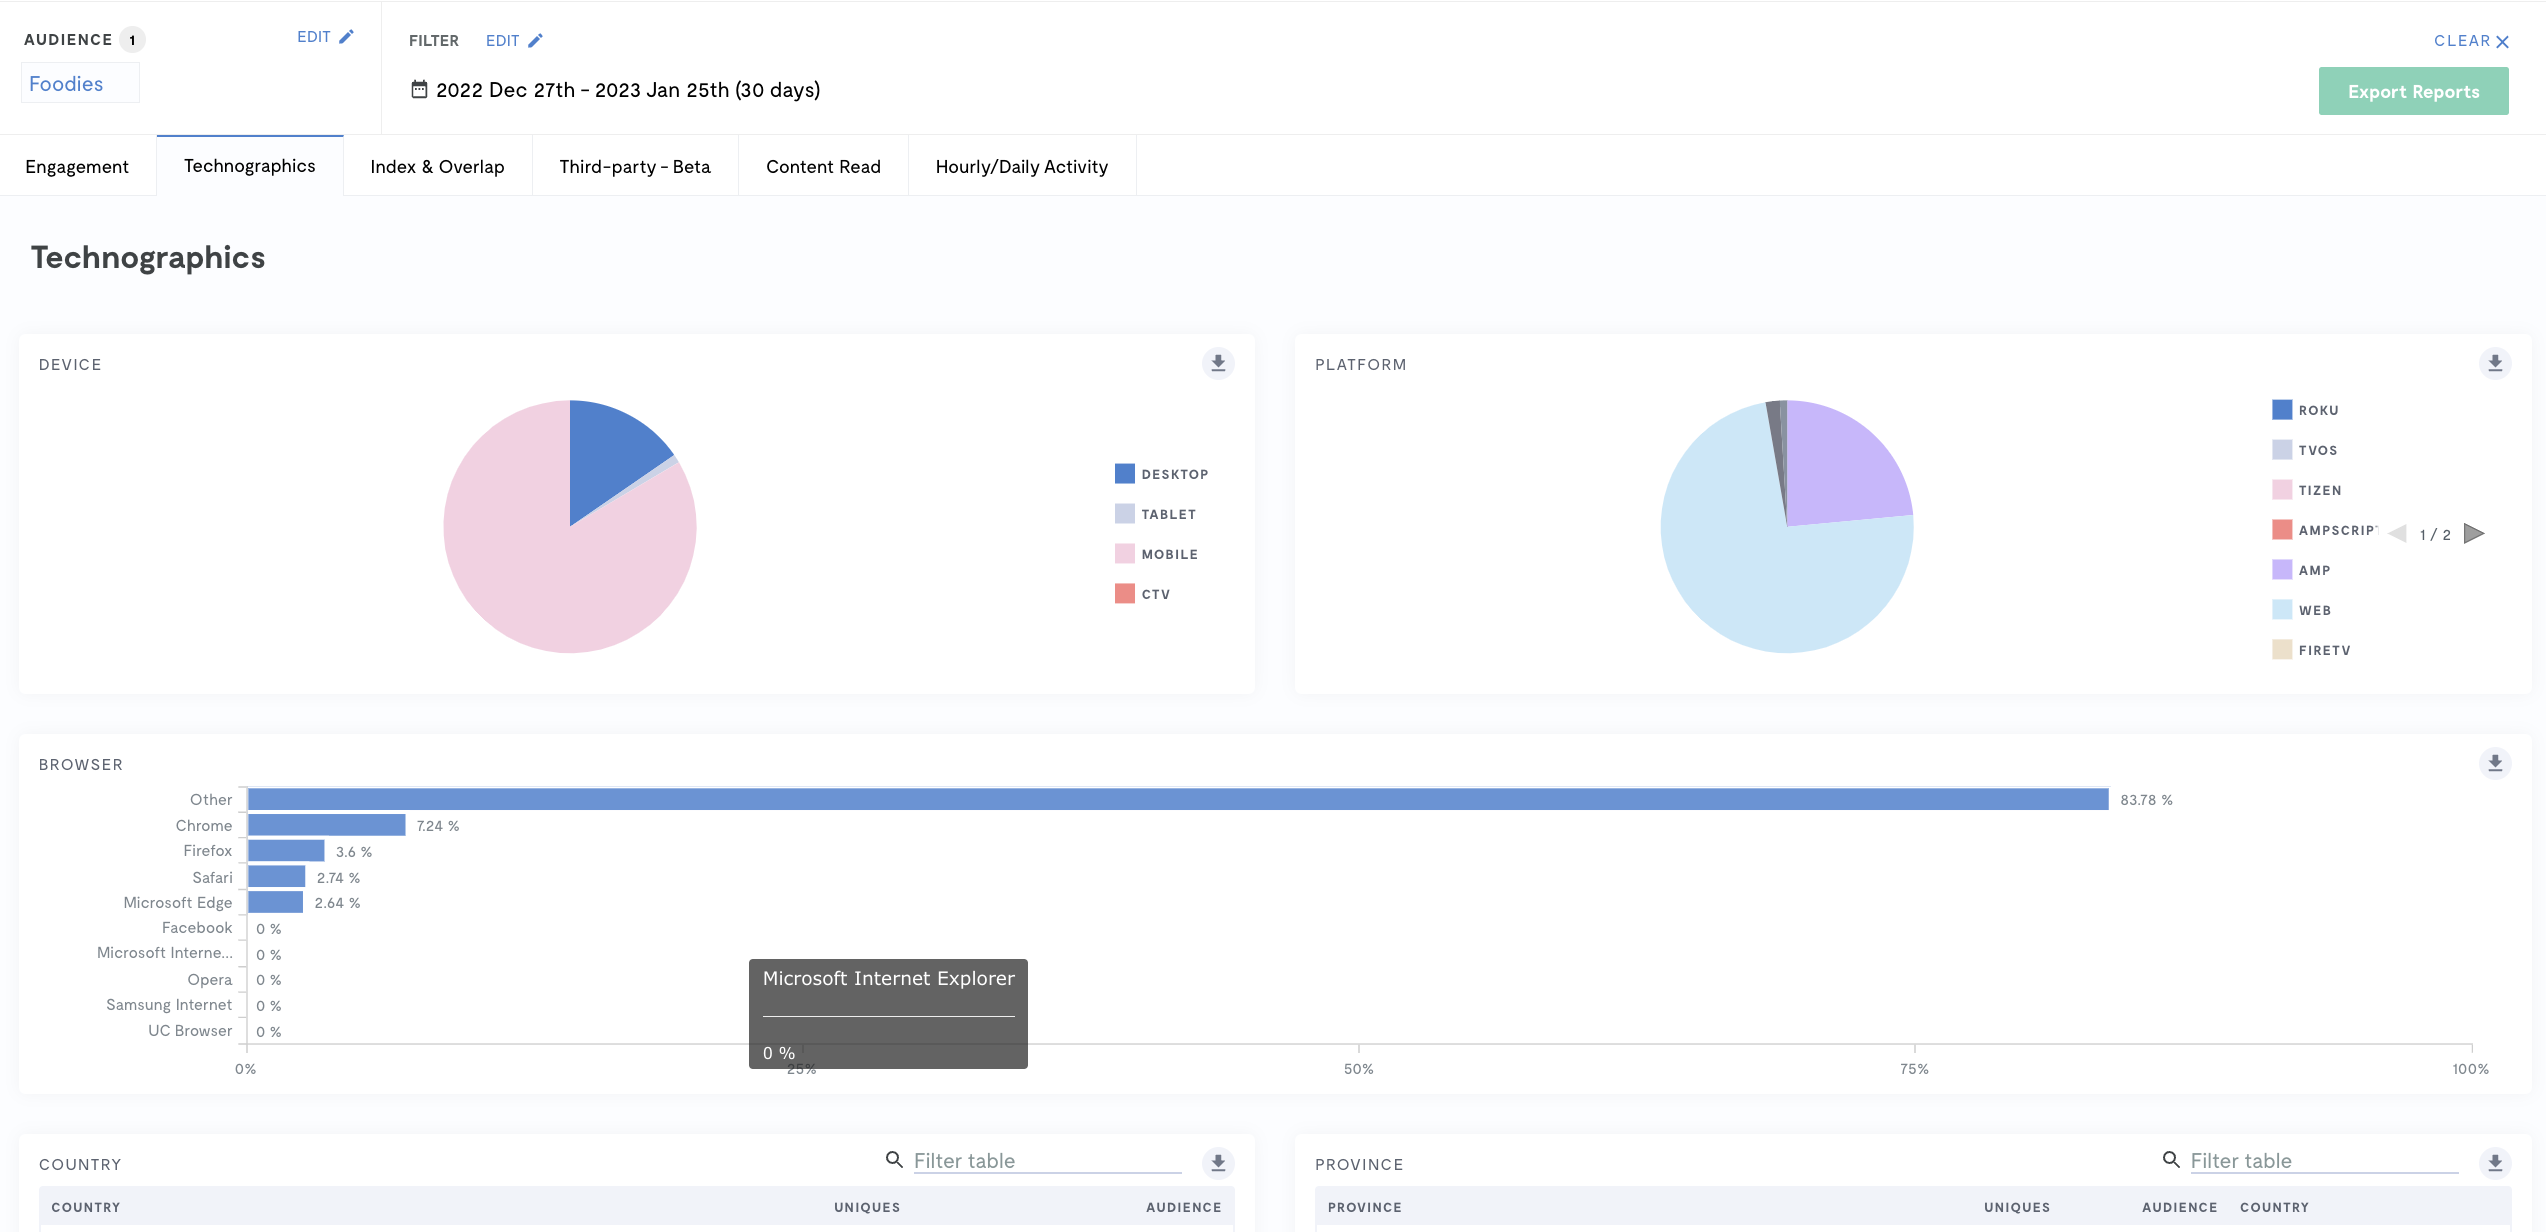Open the Third-party - Beta tab
This screenshot has width=2546, height=1232.
click(635, 166)
